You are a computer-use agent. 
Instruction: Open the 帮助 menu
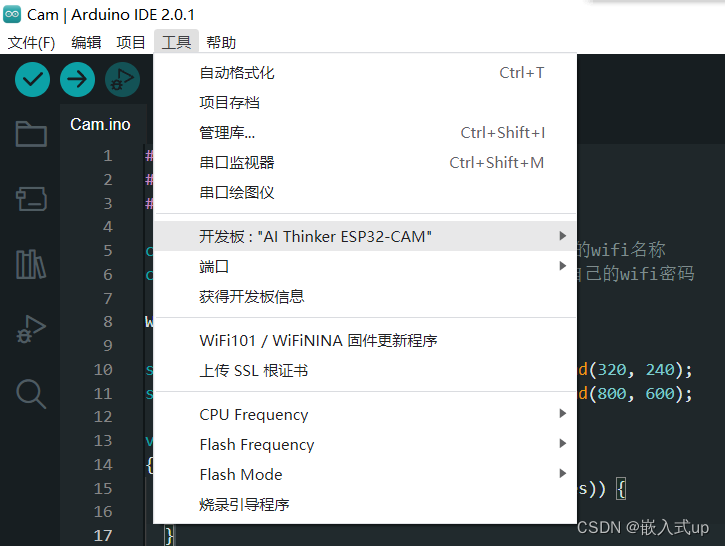pyautogui.click(x=221, y=43)
